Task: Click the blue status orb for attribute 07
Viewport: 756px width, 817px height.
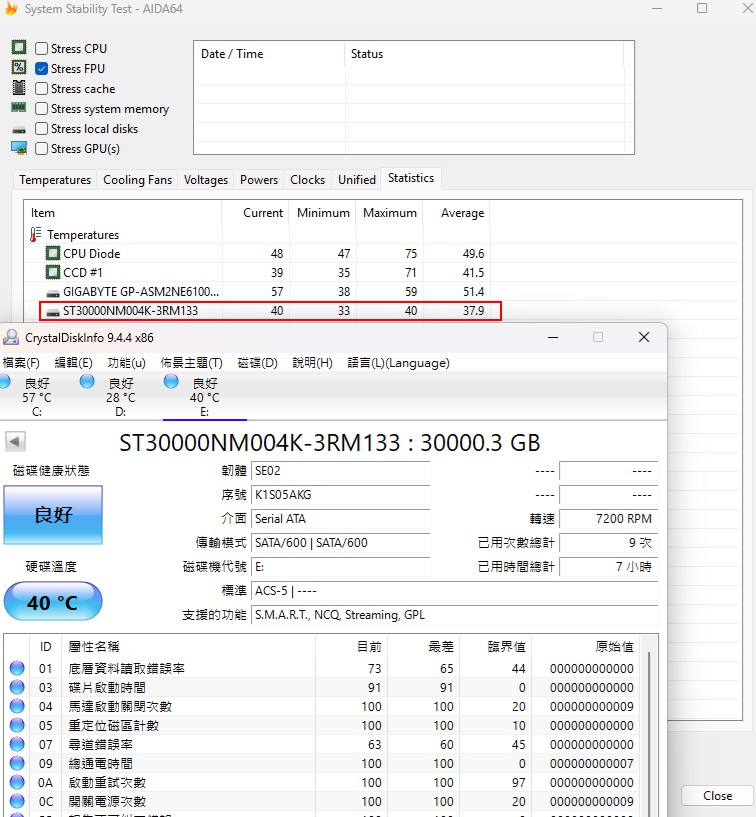Action: point(17,744)
